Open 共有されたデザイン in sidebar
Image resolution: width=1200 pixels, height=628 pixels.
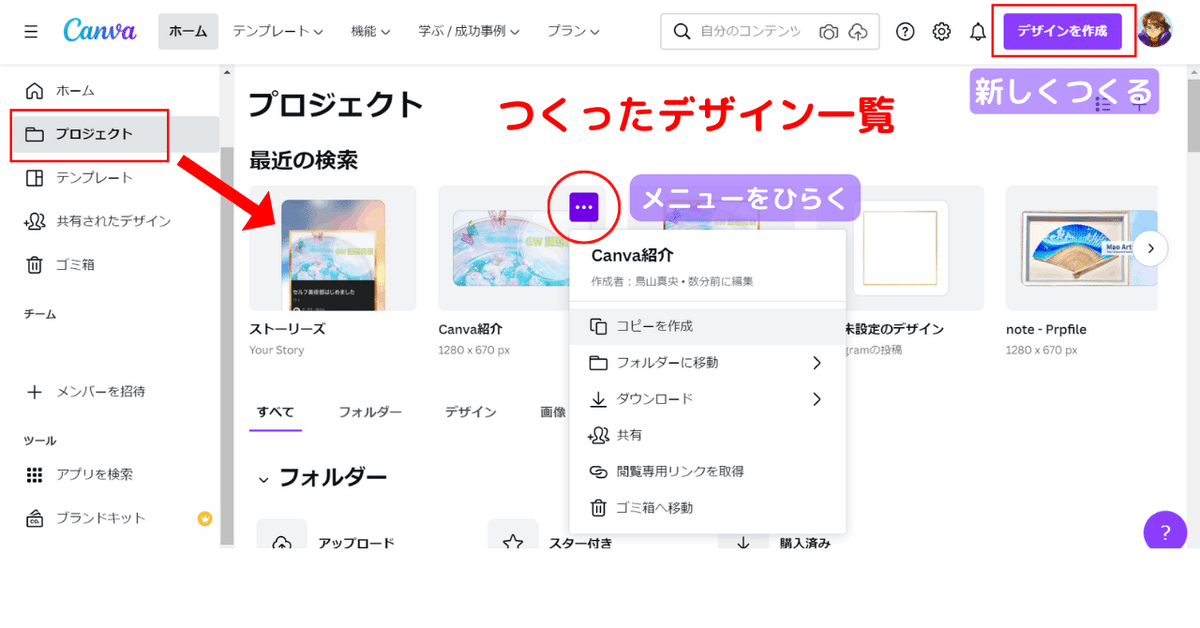click(113, 222)
